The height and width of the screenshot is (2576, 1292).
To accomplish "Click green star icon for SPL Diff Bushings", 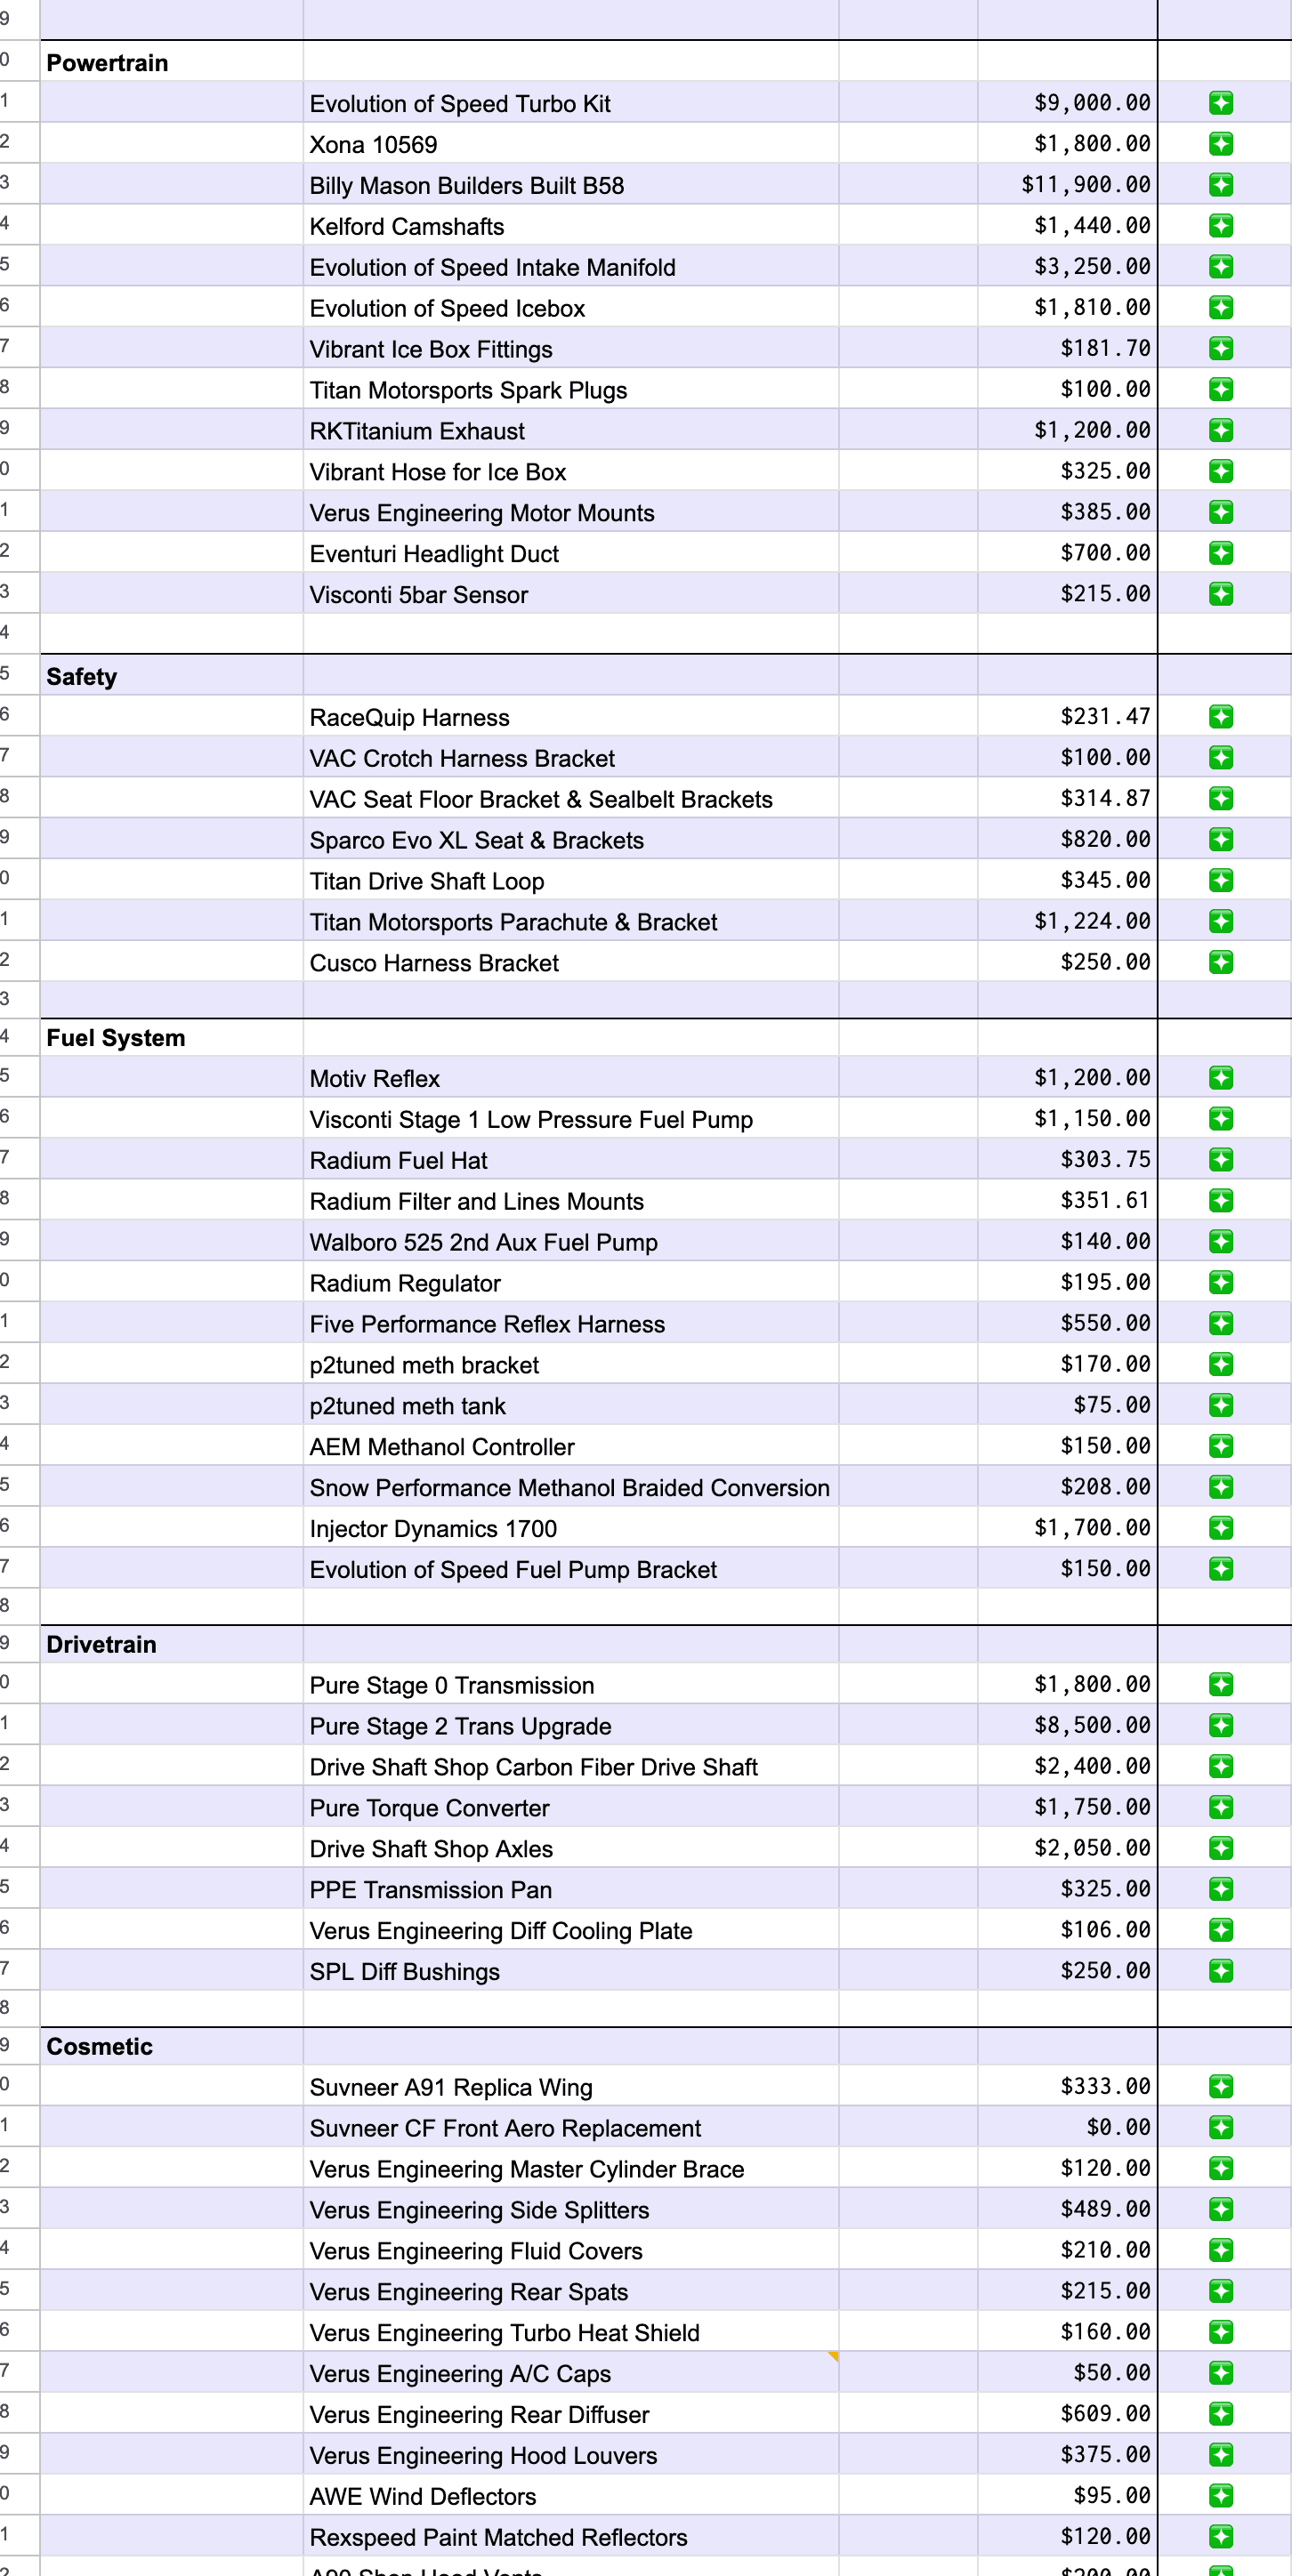I will (1220, 1971).
